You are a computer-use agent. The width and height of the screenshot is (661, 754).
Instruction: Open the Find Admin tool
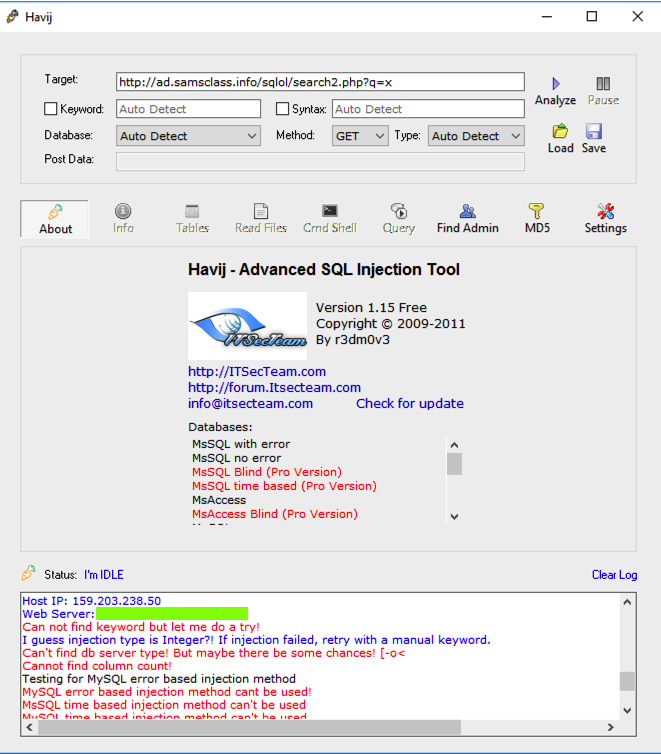coord(467,219)
